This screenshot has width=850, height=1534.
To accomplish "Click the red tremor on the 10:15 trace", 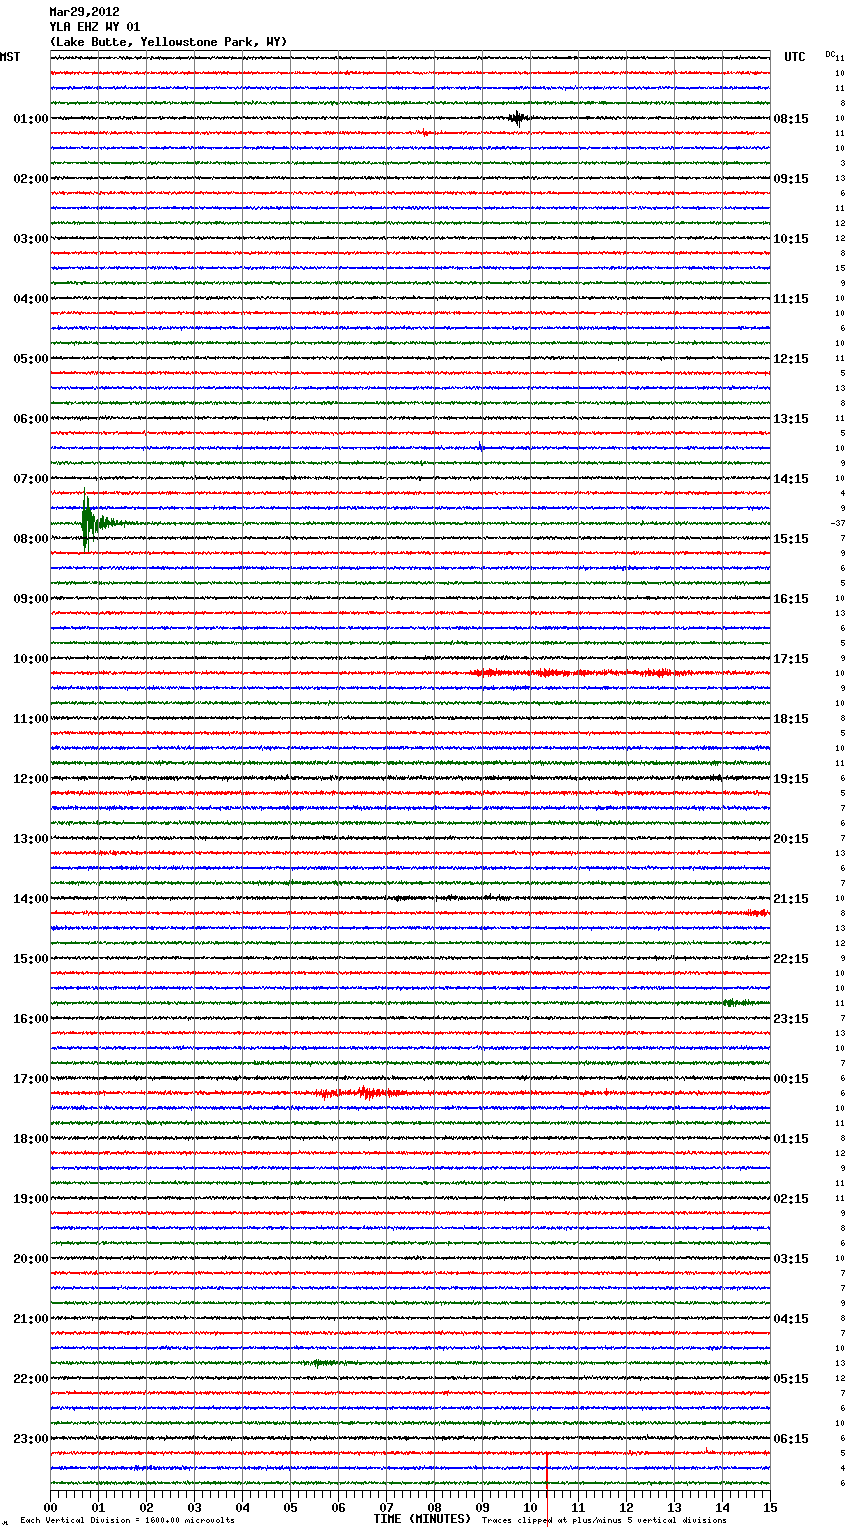I will [585, 673].
